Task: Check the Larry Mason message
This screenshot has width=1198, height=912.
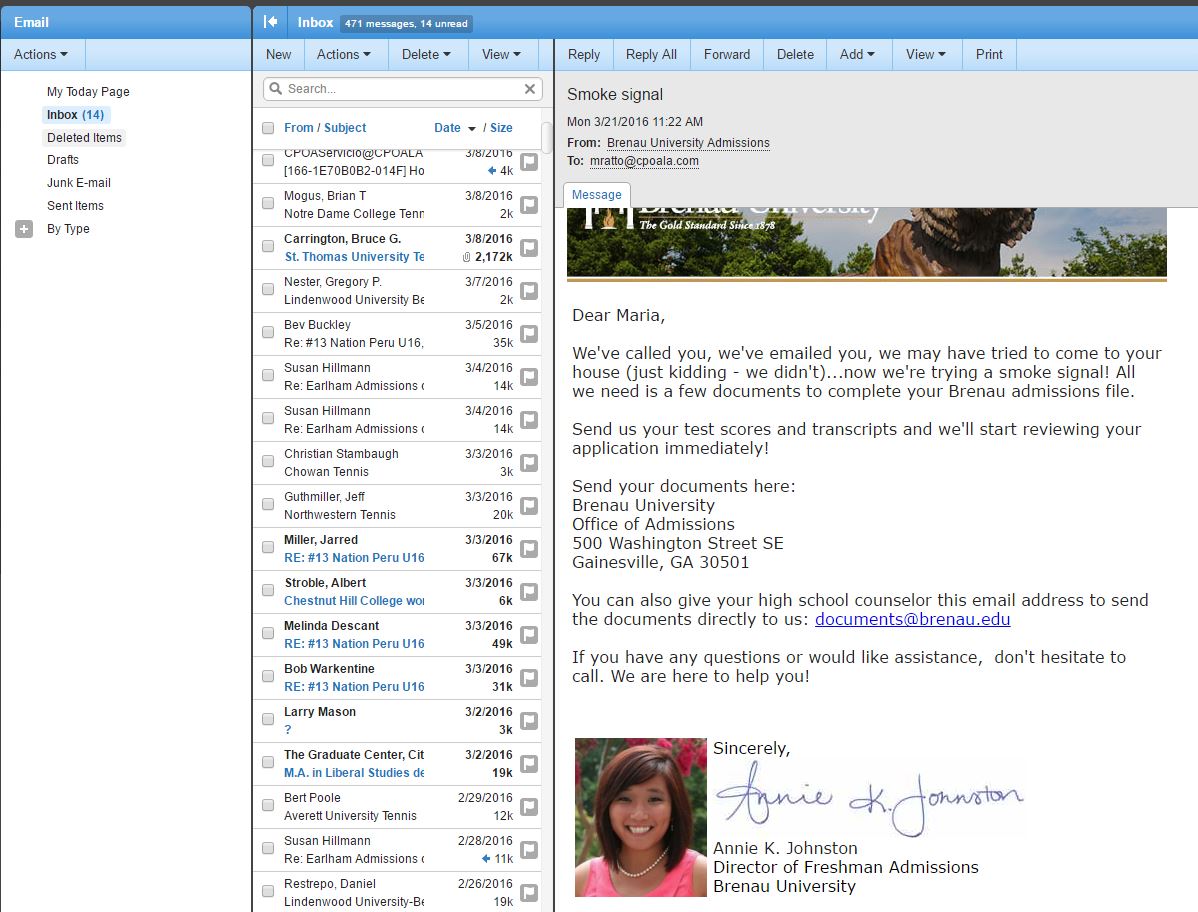Action: tap(268, 719)
